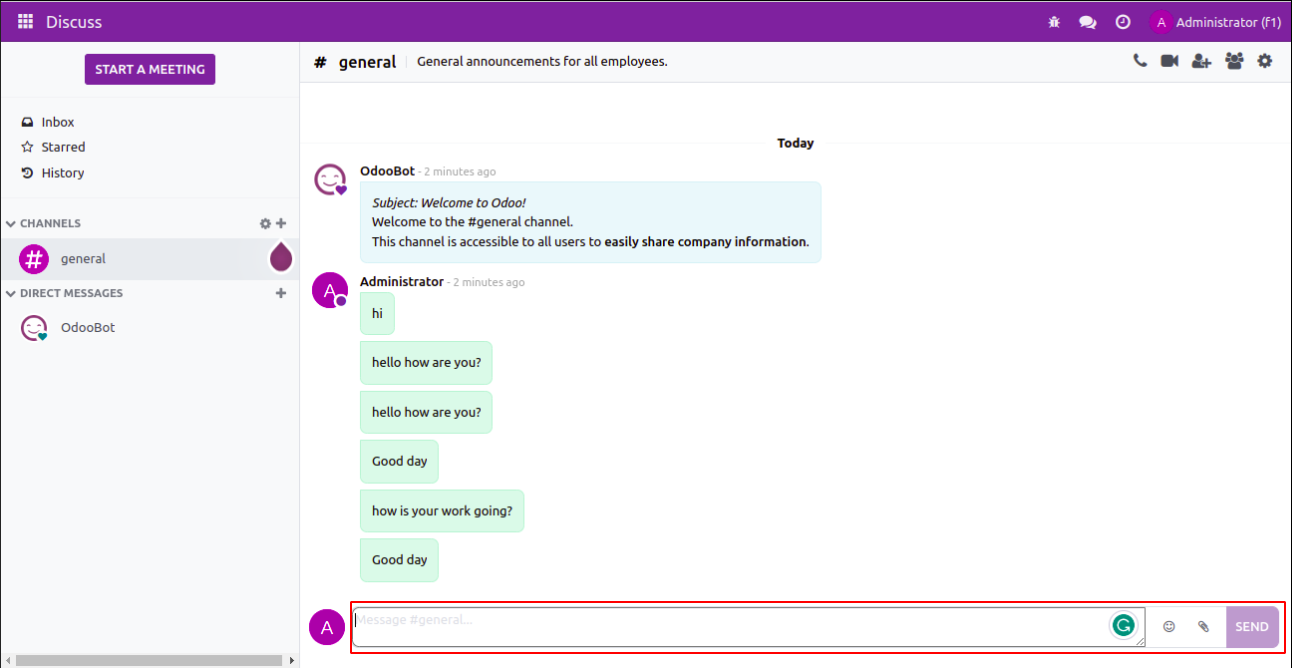Open the OdooBot direct message chat
Screen dimensions: 1292x668
pos(150,328)
